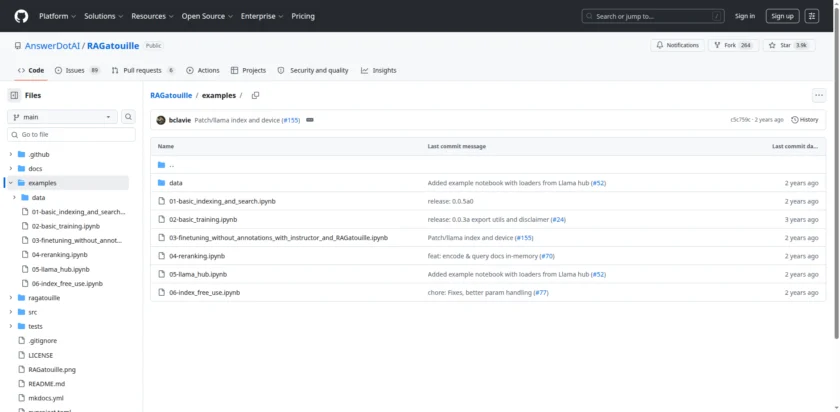Viewport: 840px width, 412px height.
Task: Open the AnswerDotAI owner link
Action: (x=52, y=46)
